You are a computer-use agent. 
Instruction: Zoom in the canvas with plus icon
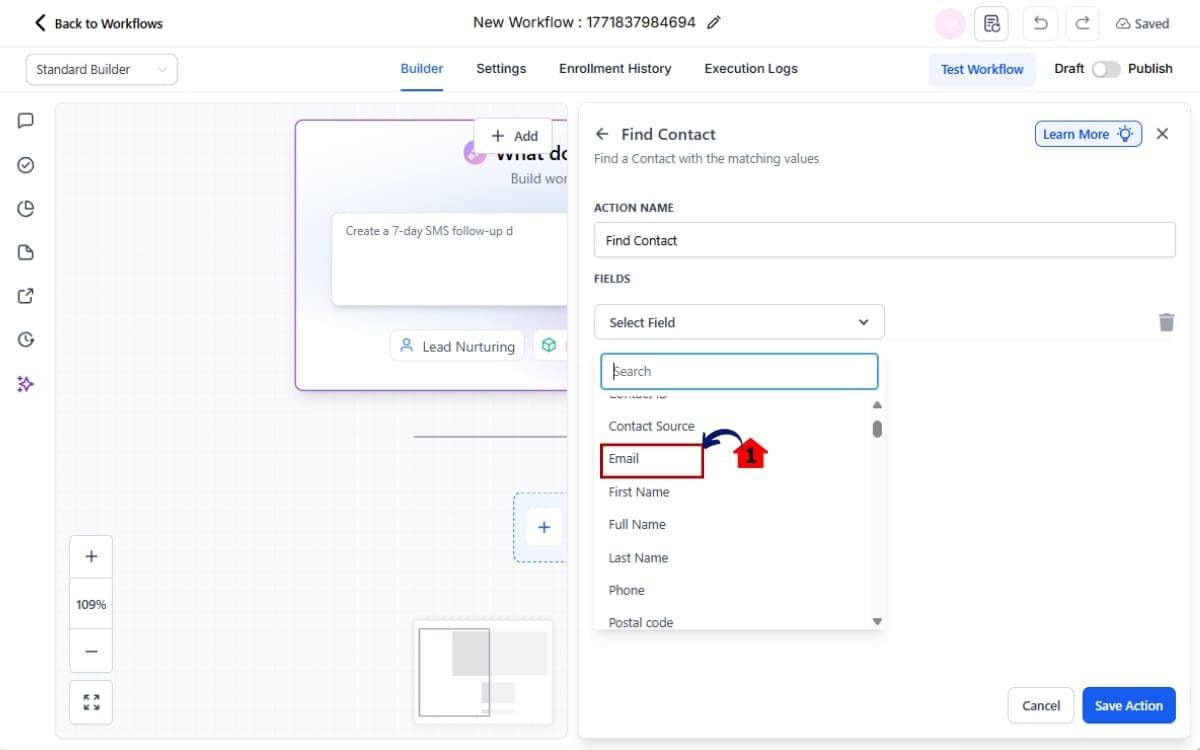91,557
